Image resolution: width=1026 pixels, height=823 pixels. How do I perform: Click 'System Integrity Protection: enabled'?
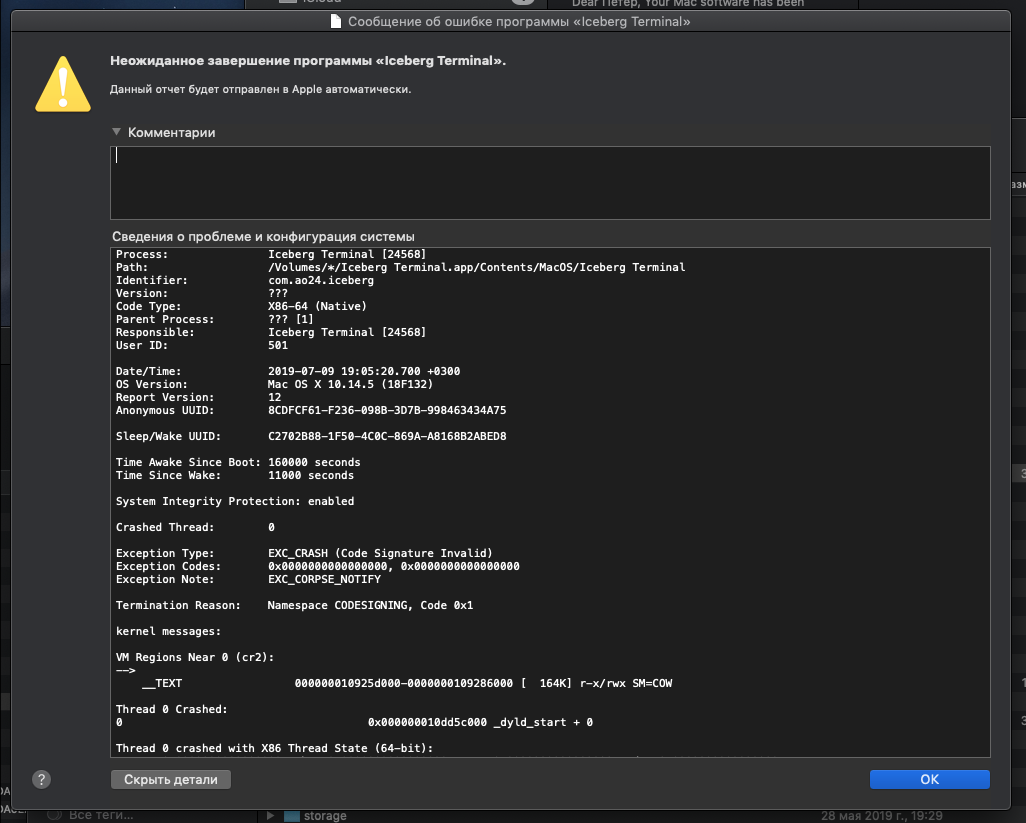[x=235, y=501]
